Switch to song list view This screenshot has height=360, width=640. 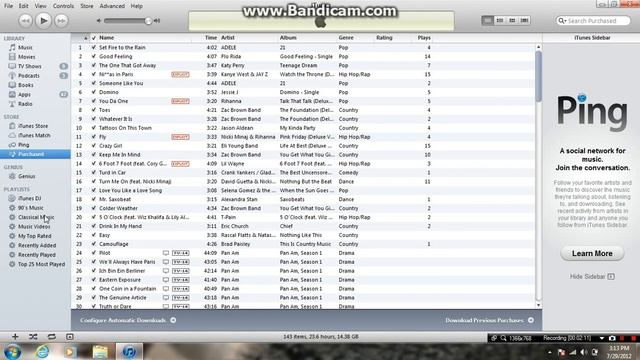point(487,20)
